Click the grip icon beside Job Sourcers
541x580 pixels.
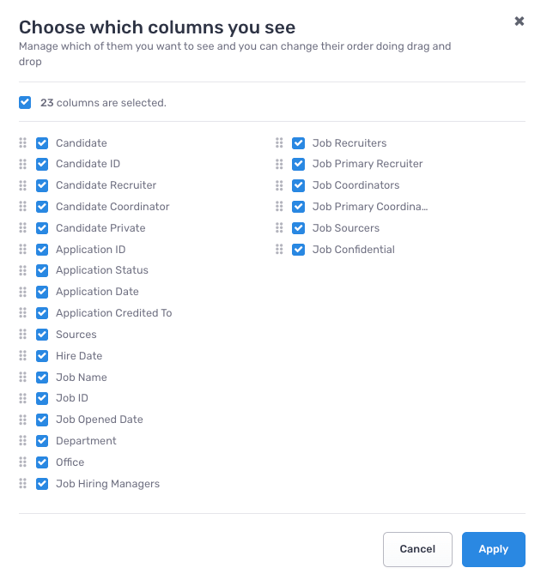click(x=279, y=228)
